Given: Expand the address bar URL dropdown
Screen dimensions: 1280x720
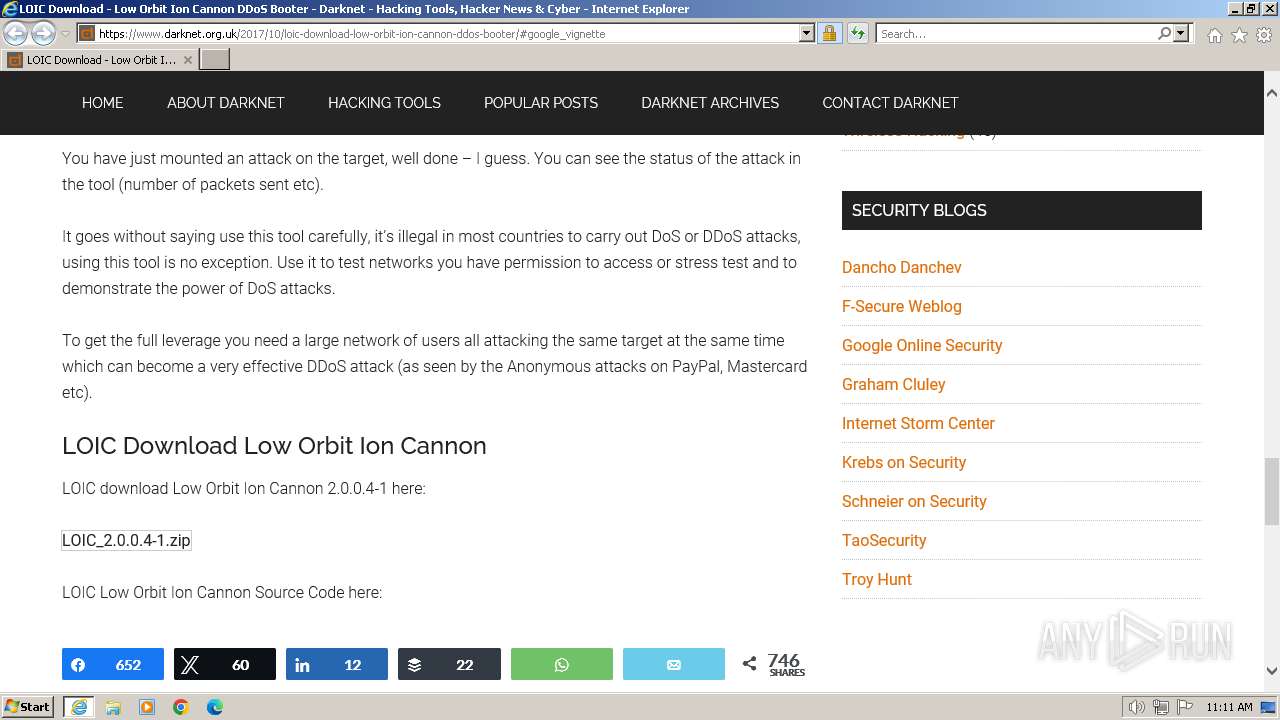Looking at the screenshot, I should [807, 33].
